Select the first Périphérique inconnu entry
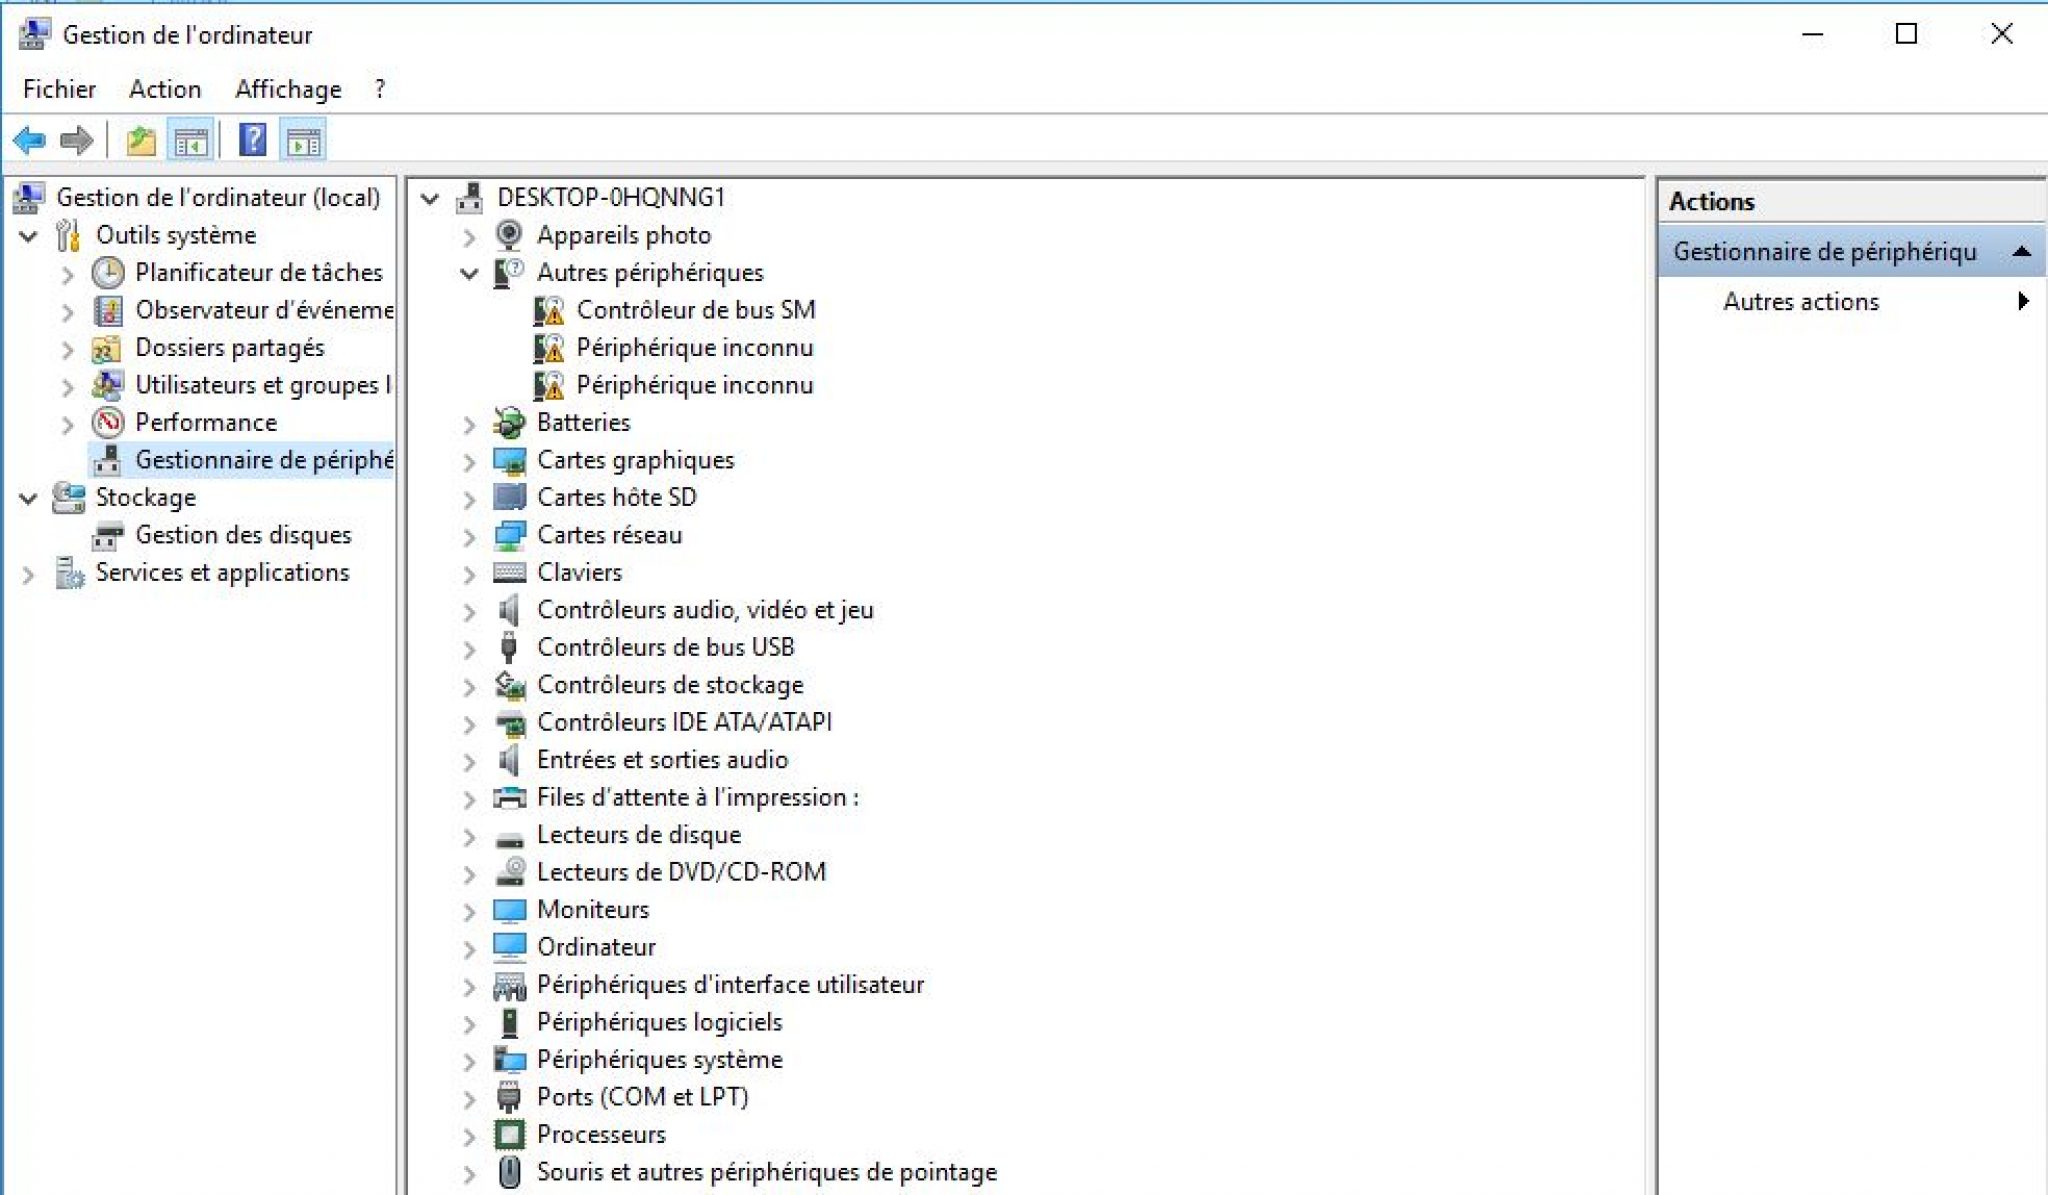Image resolution: width=2048 pixels, height=1195 pixels. click(694, 348)
